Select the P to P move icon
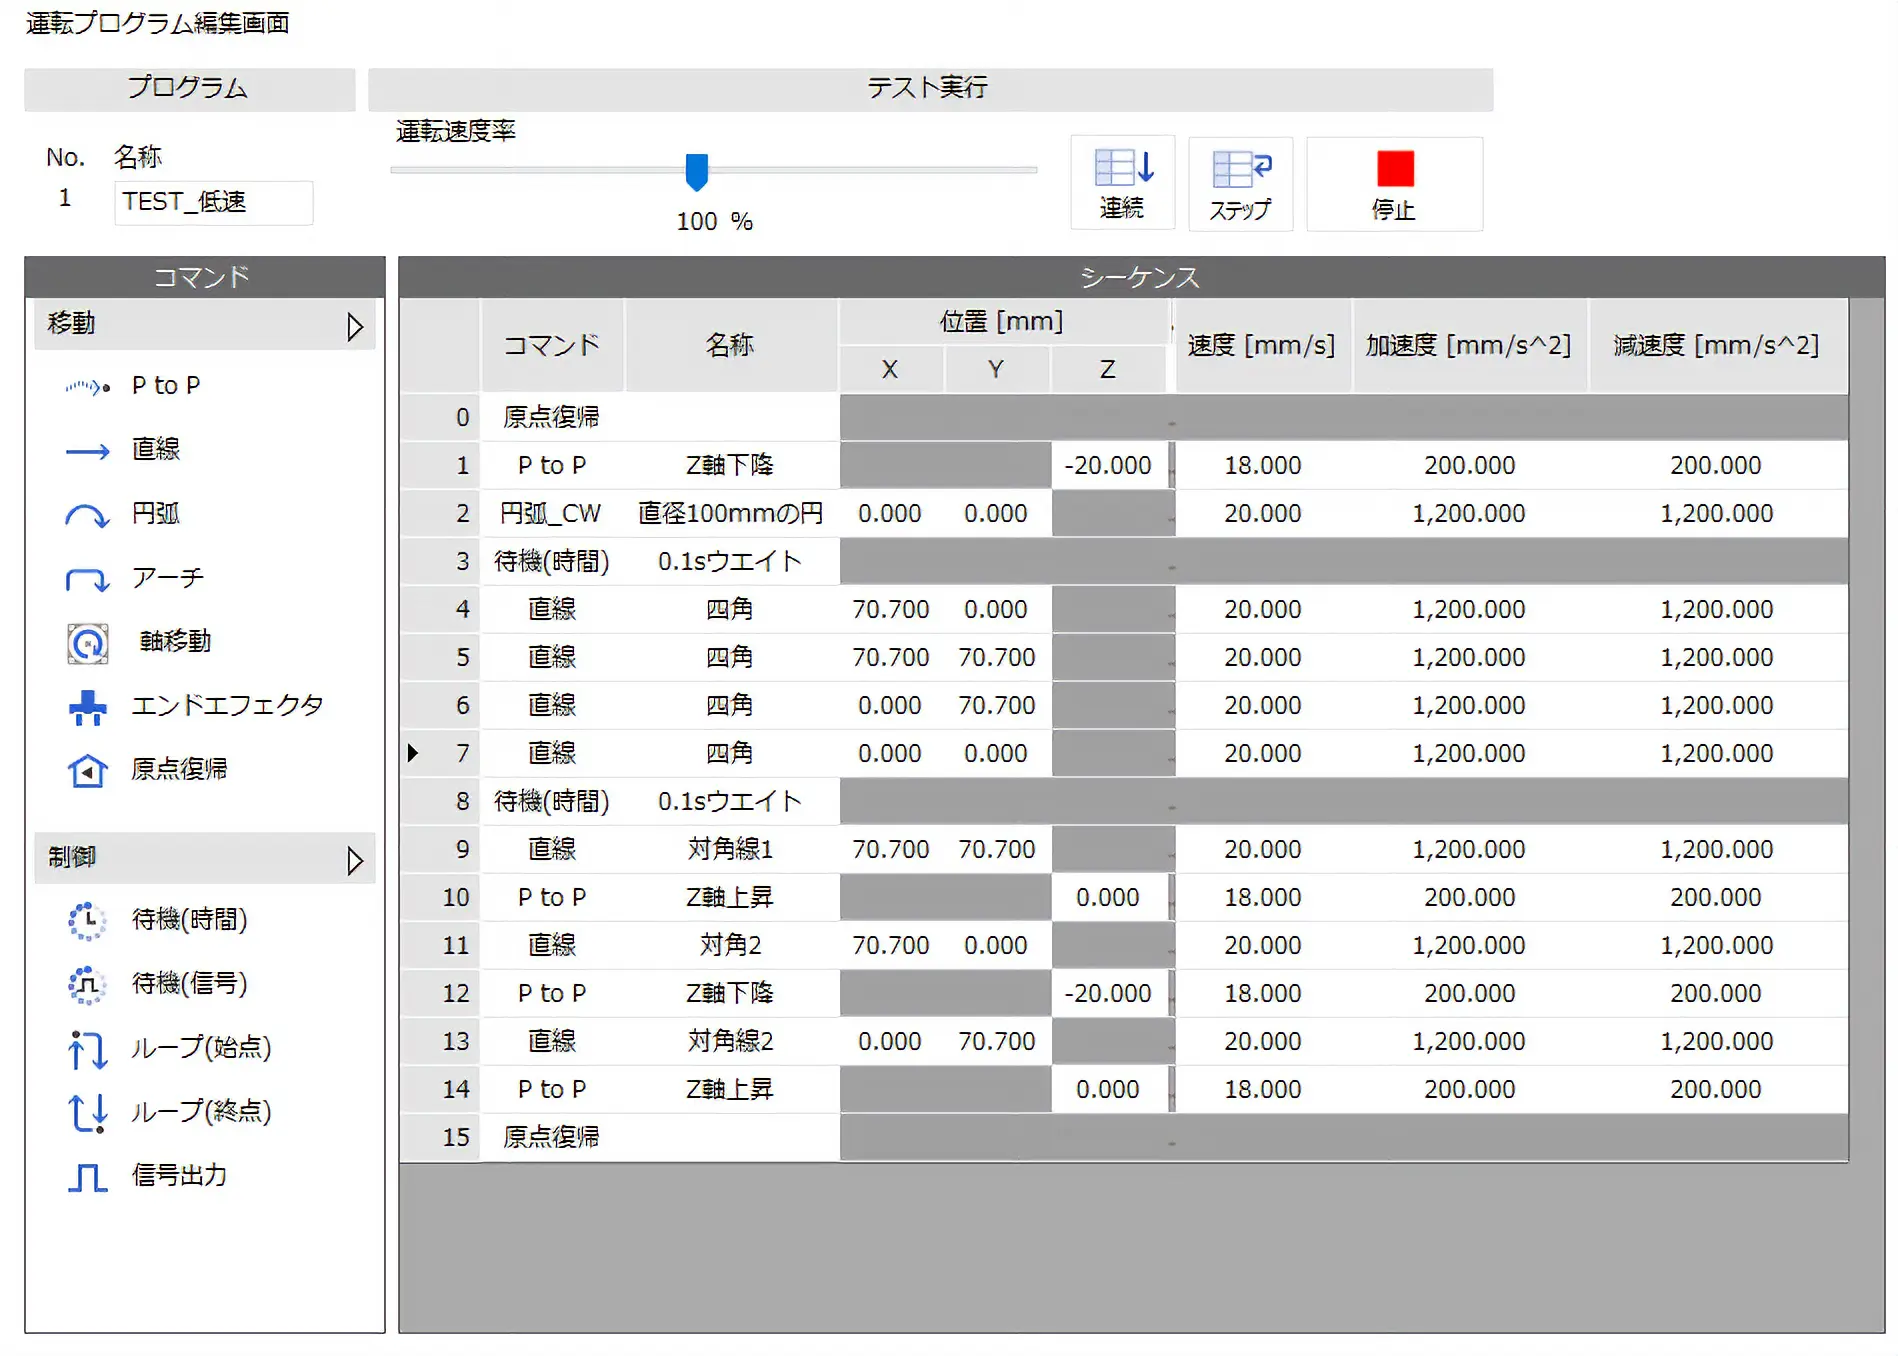The image size is (1898, 1356). pyautogui.click(x=88, y=386)
